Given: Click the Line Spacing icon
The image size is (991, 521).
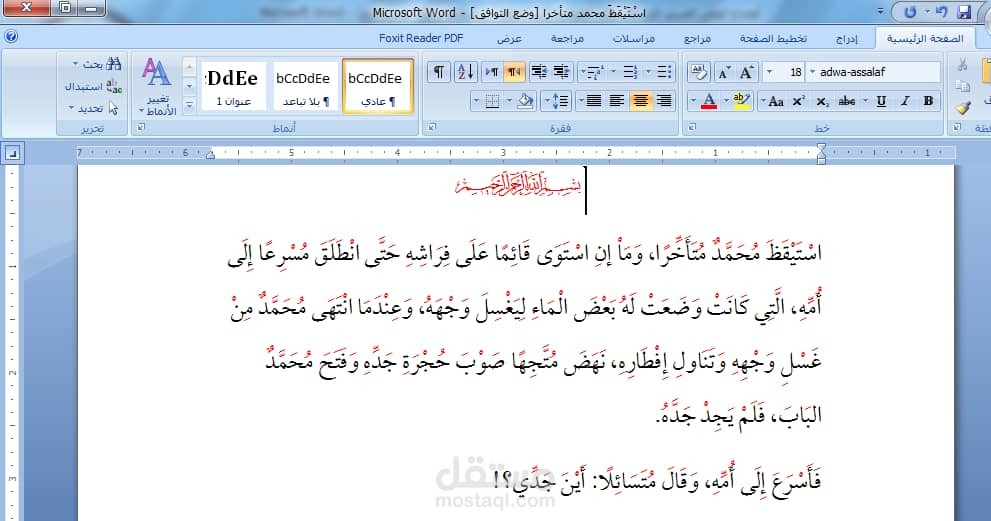Looking at the screenshot, I should [560, 101].
